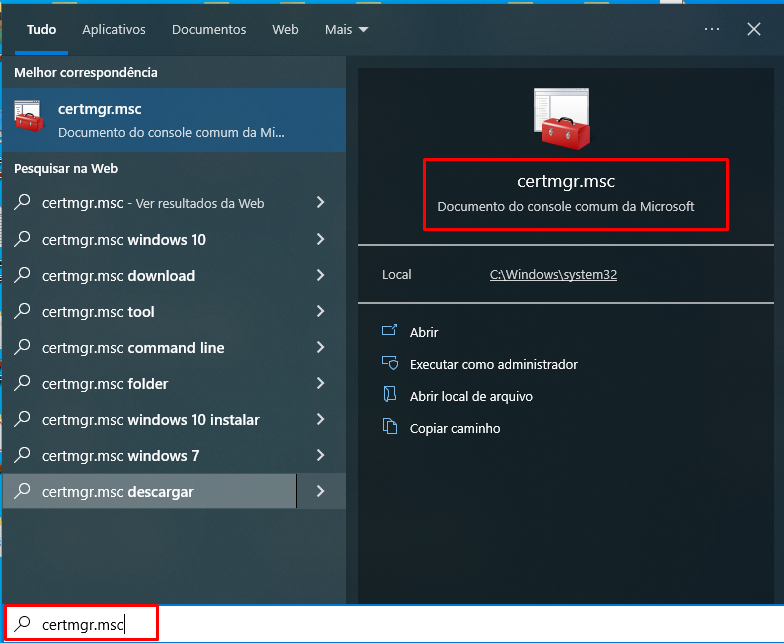Click the large certmgr.msc toolbox icon
Viewport: 784px width, 643px height.
[x=560, y=119]
